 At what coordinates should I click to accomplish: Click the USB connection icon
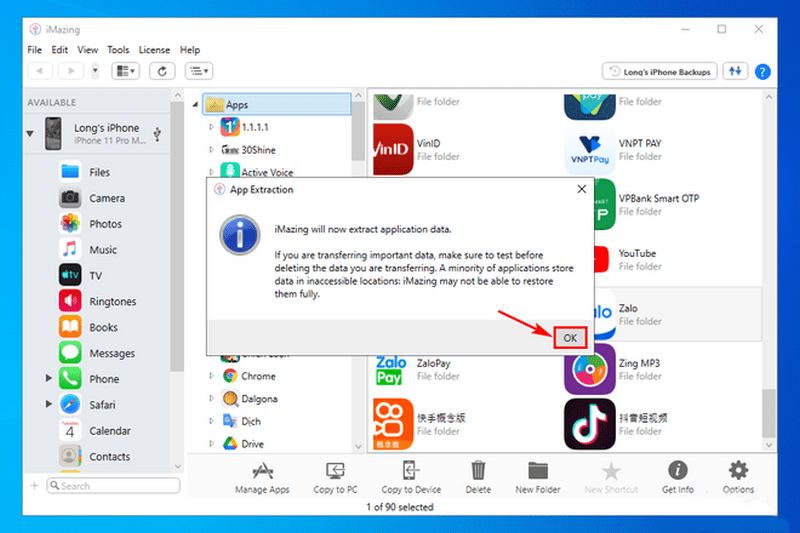tap(158, 134)
